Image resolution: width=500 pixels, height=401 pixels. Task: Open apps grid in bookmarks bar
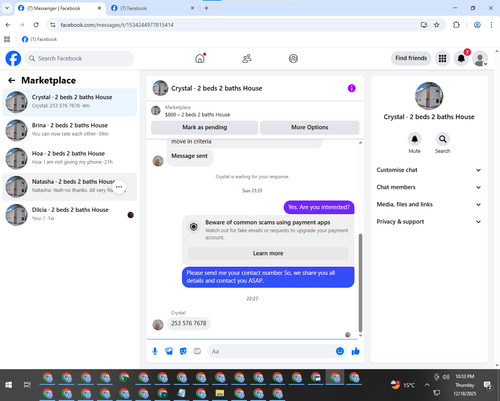(7, 39)
